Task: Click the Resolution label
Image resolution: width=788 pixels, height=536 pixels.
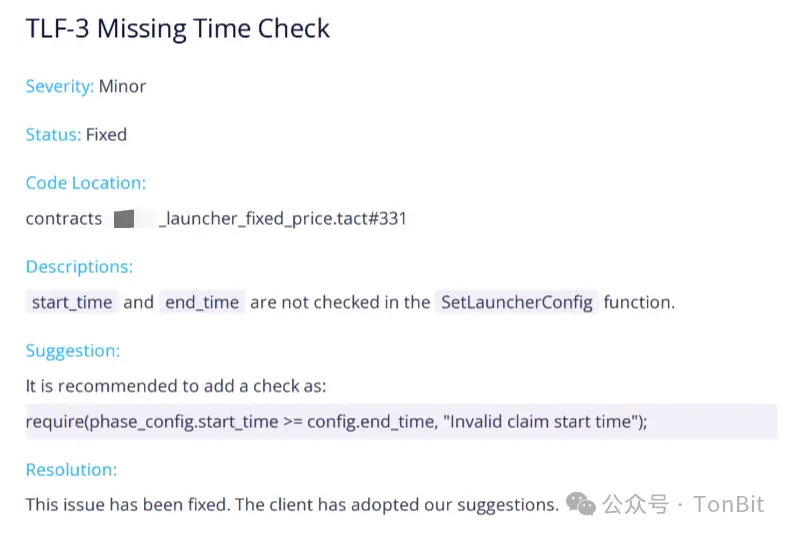Action: 71,469
